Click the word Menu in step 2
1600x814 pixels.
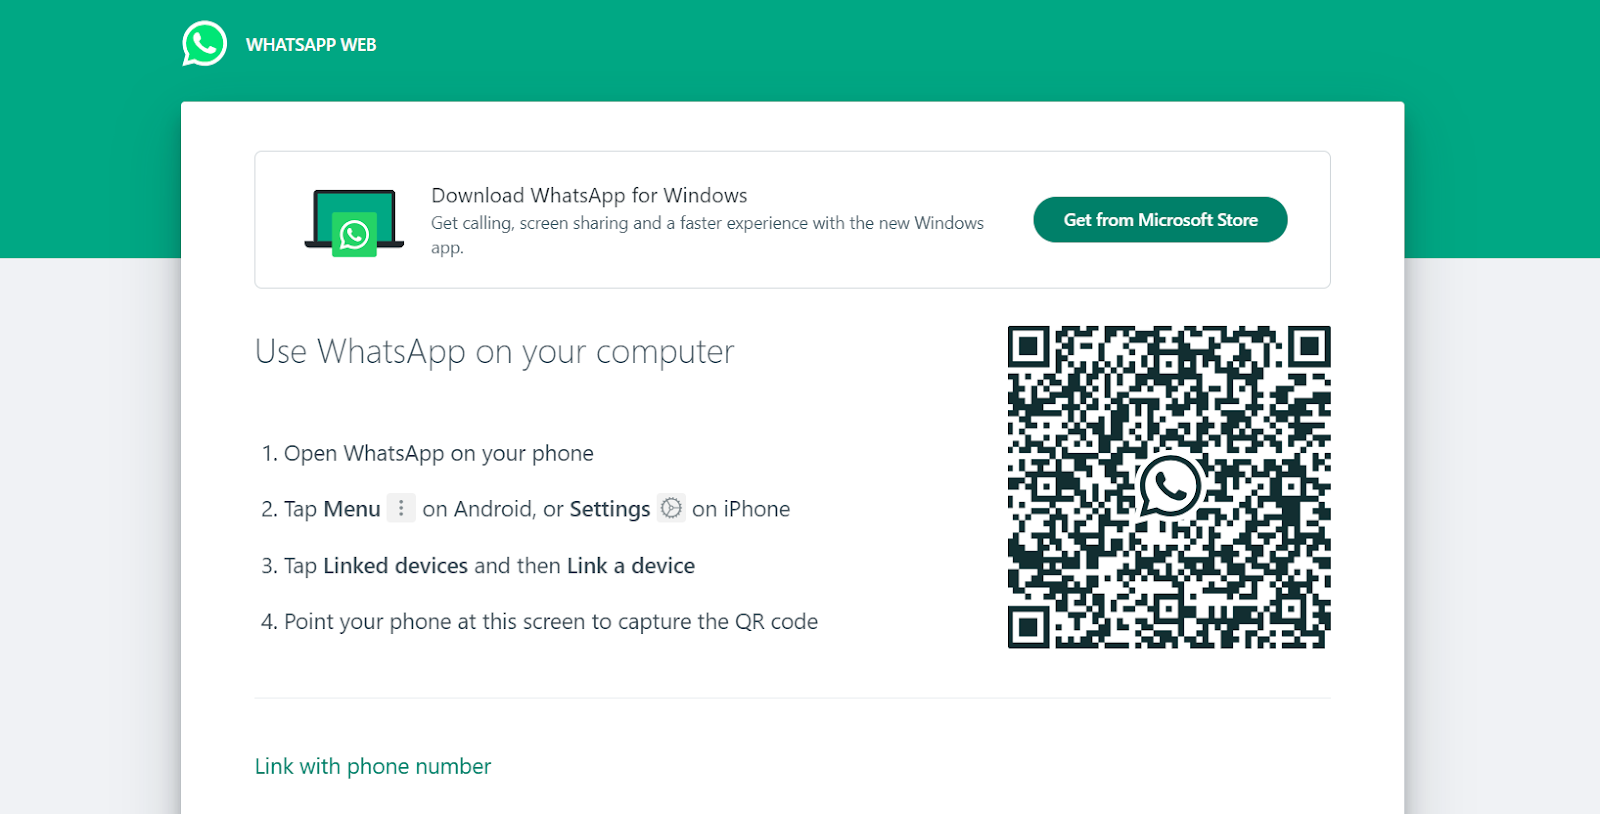(352, 509)
